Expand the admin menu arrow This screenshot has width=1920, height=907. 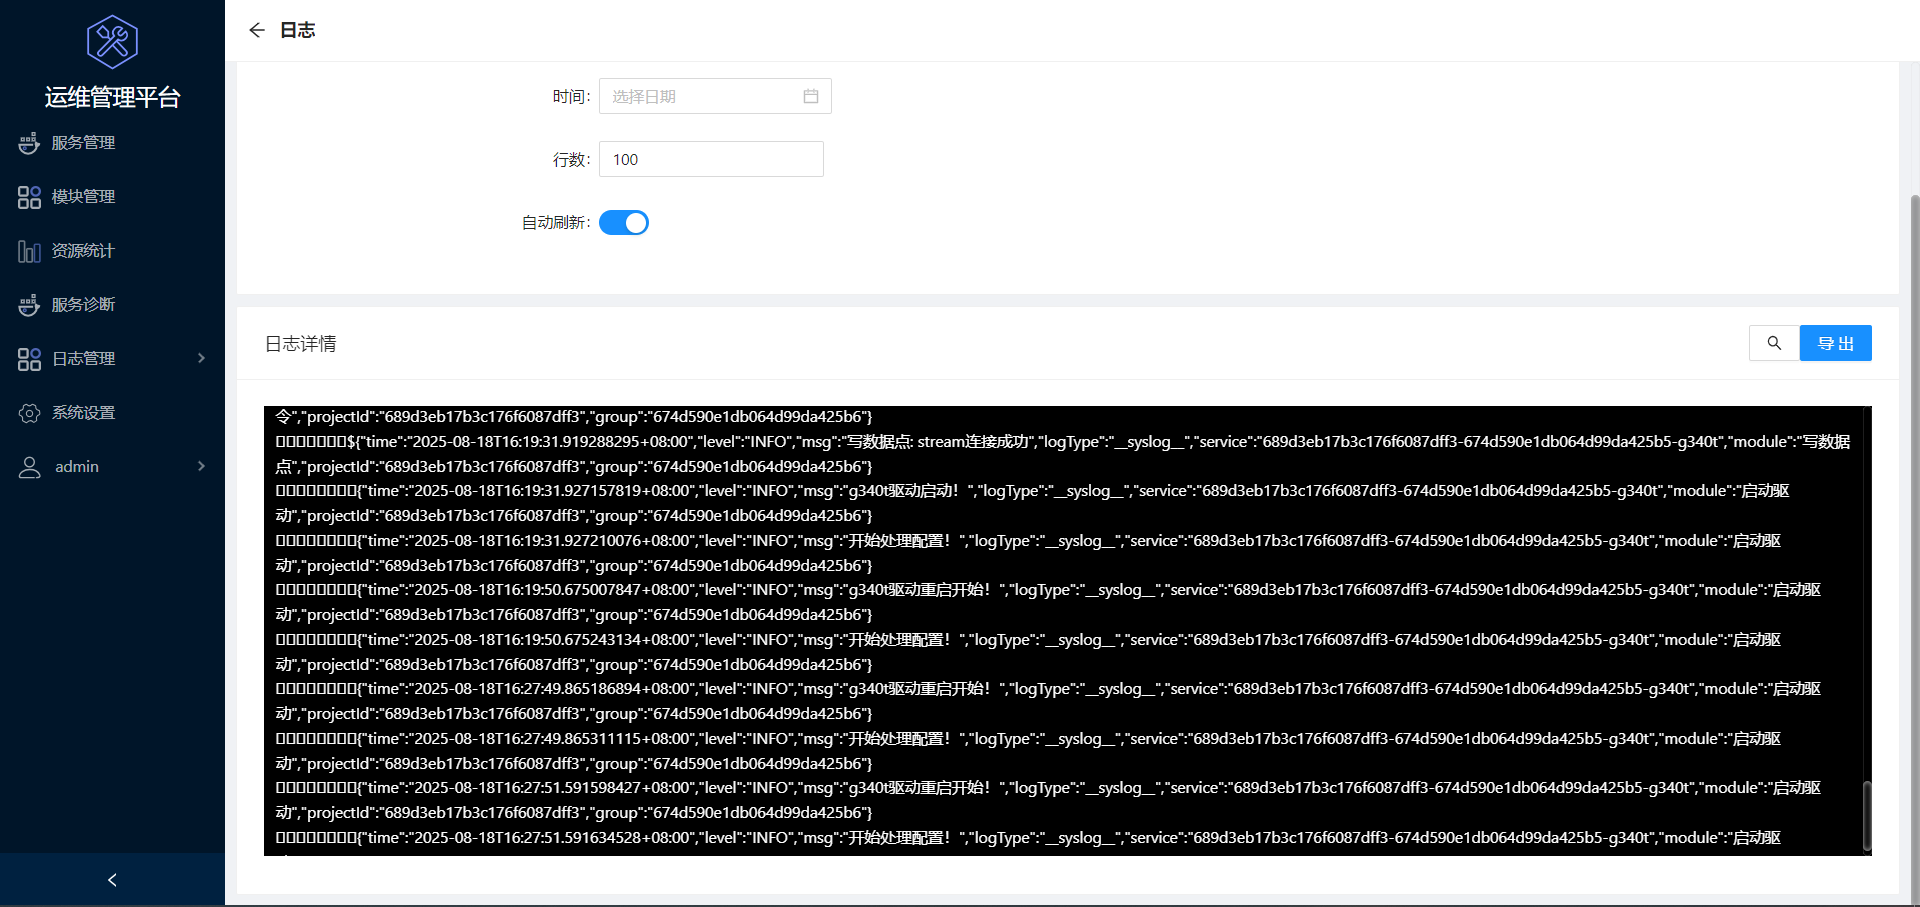click(x=201, y=466)
